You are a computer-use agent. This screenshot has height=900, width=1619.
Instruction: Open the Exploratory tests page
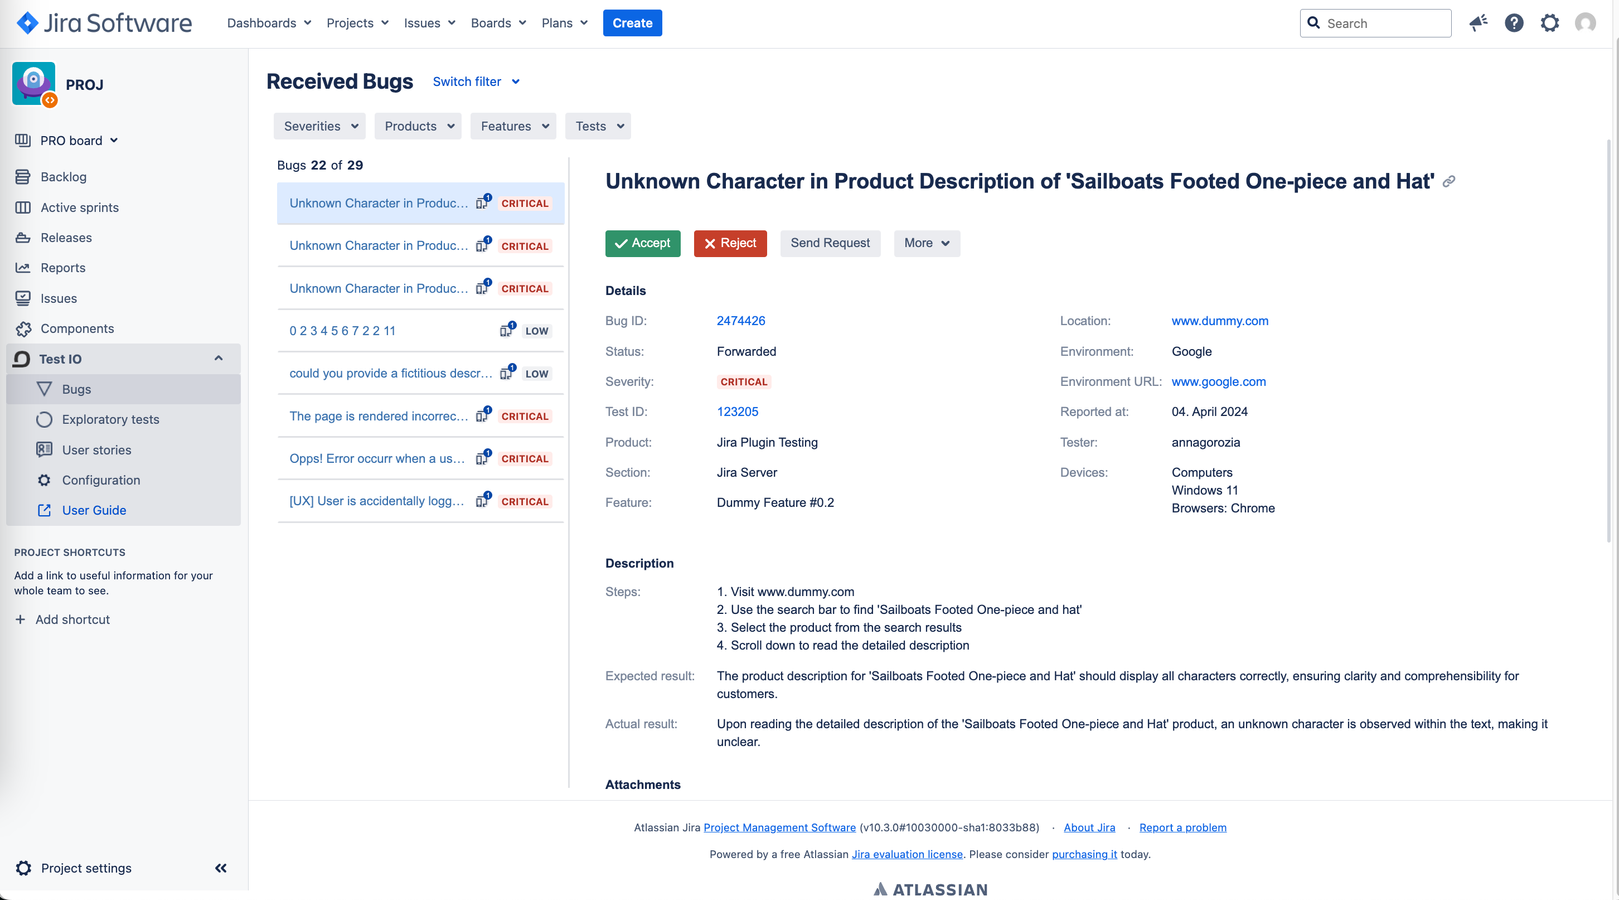pos(110,420)
